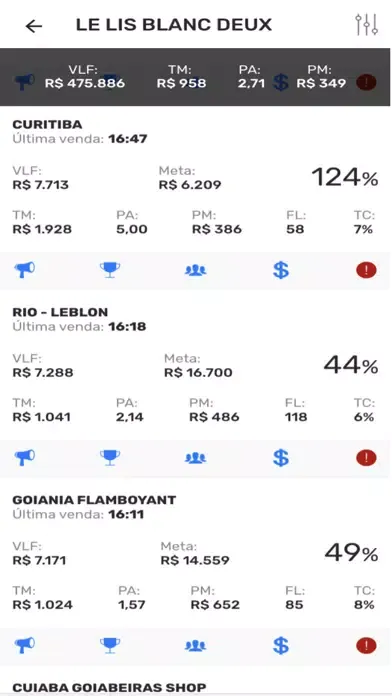Viewport: 392px width, 696px height.
Task: Tap the dollar icon for Rio - Leblon
Action: pyautogui.click(x=281, y=458)
